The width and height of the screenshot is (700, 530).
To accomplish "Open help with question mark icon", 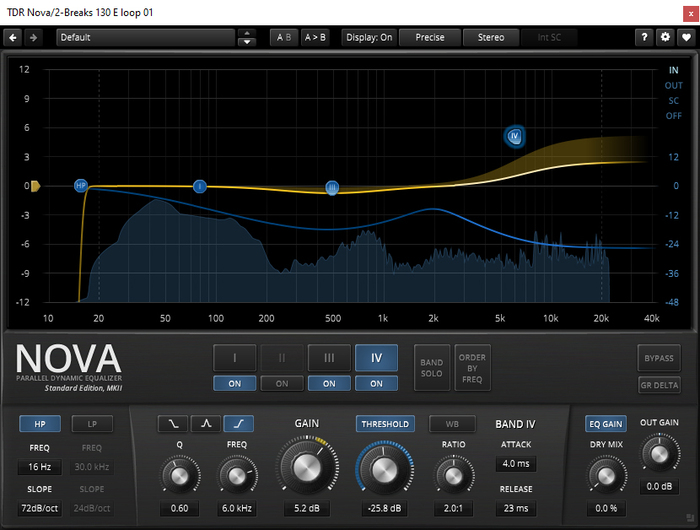I will tap(645, 37).
